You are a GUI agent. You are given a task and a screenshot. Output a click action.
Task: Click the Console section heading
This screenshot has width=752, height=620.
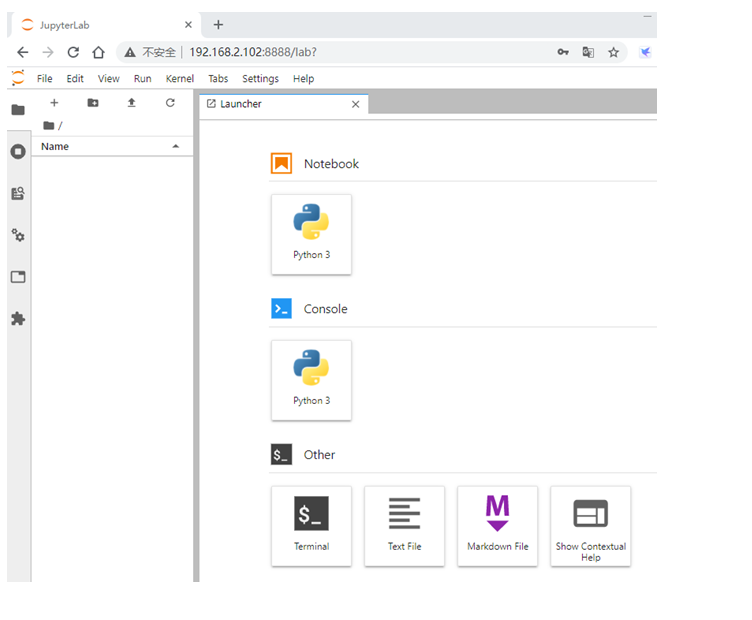click(325, 309)
